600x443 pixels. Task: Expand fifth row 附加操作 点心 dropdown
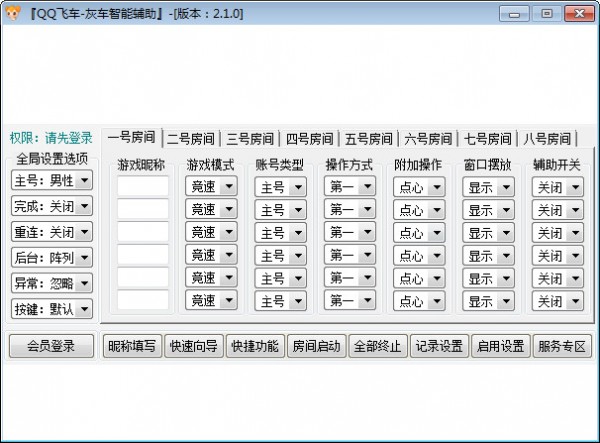pyautogui.click(x=419, y=278)
